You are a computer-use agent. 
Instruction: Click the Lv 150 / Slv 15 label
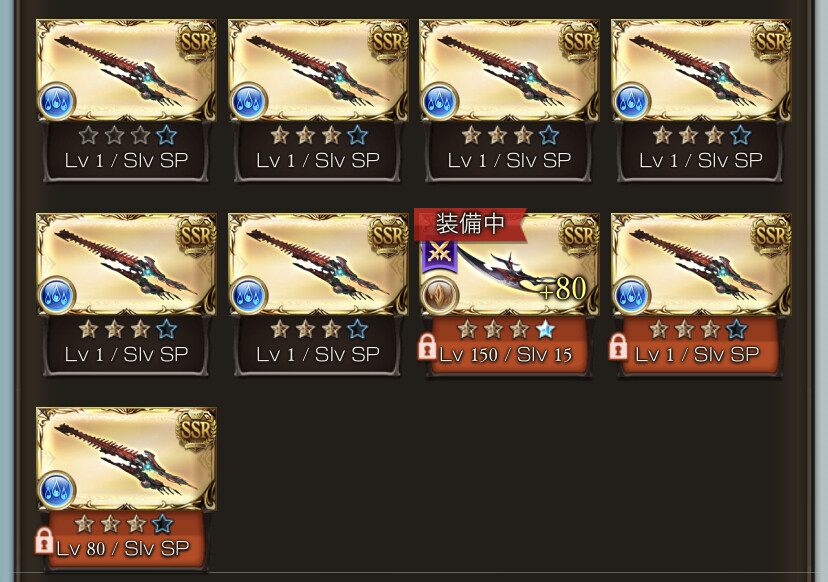tap(505, 355)
